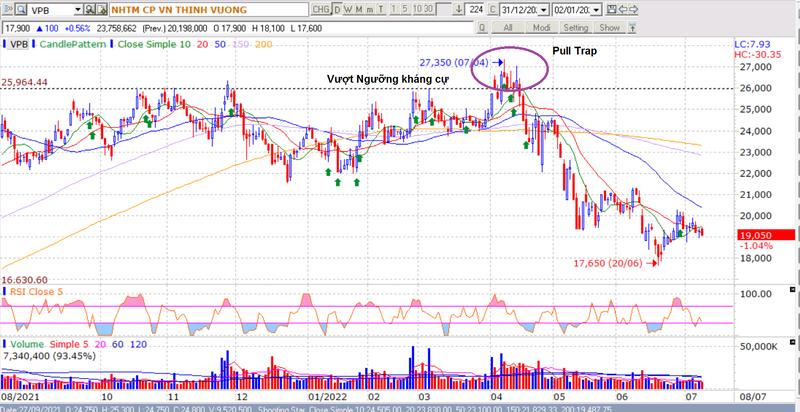Click the magnifier icon before the VPB box
The image size is (800, 412).
point(20,9)
